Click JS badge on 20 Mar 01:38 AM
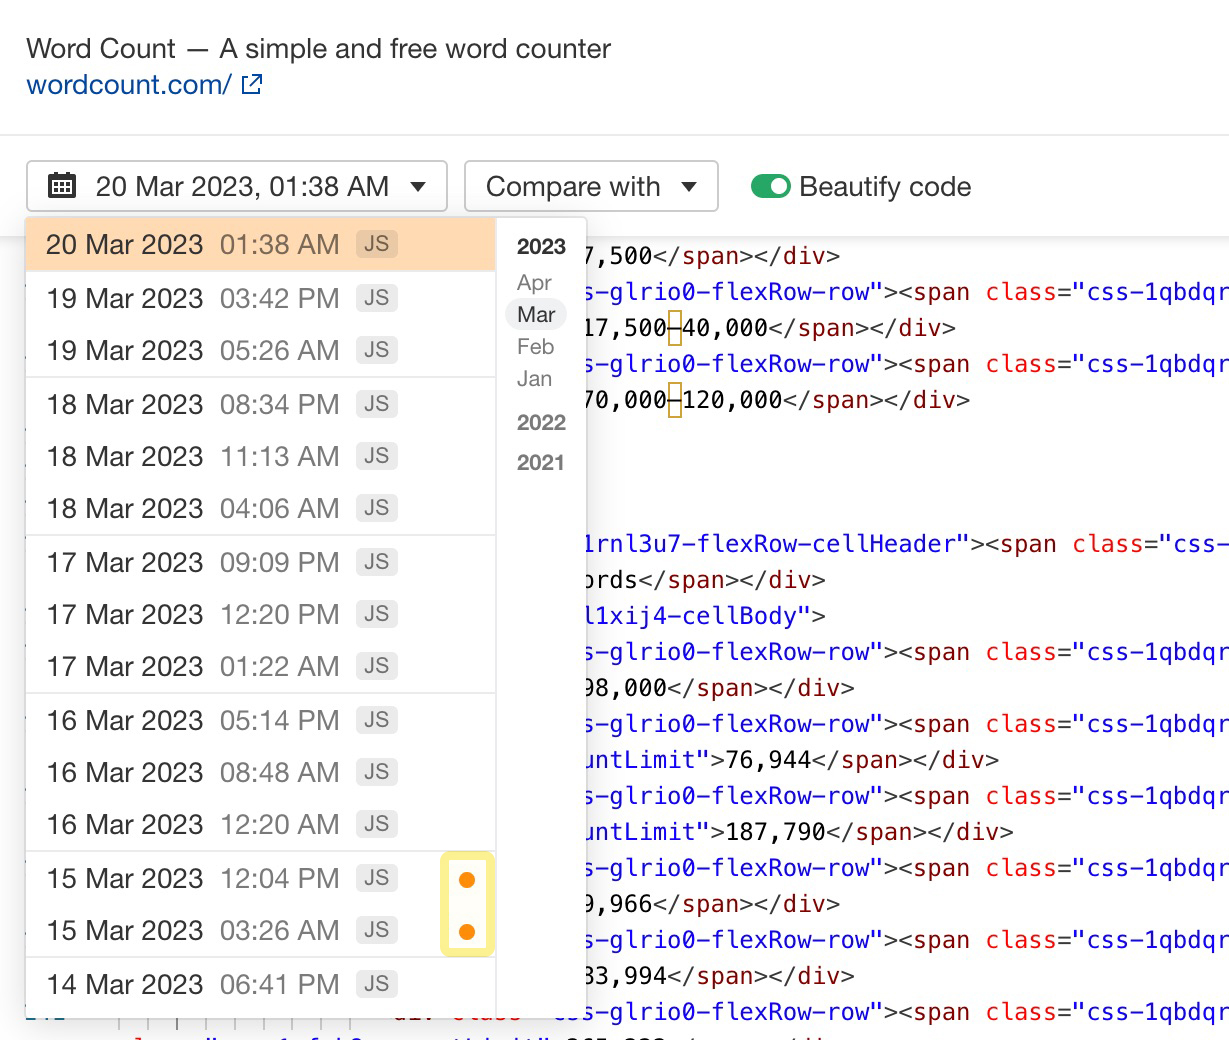Viewport: 1229px width, 1040px height. coord(376,244)
